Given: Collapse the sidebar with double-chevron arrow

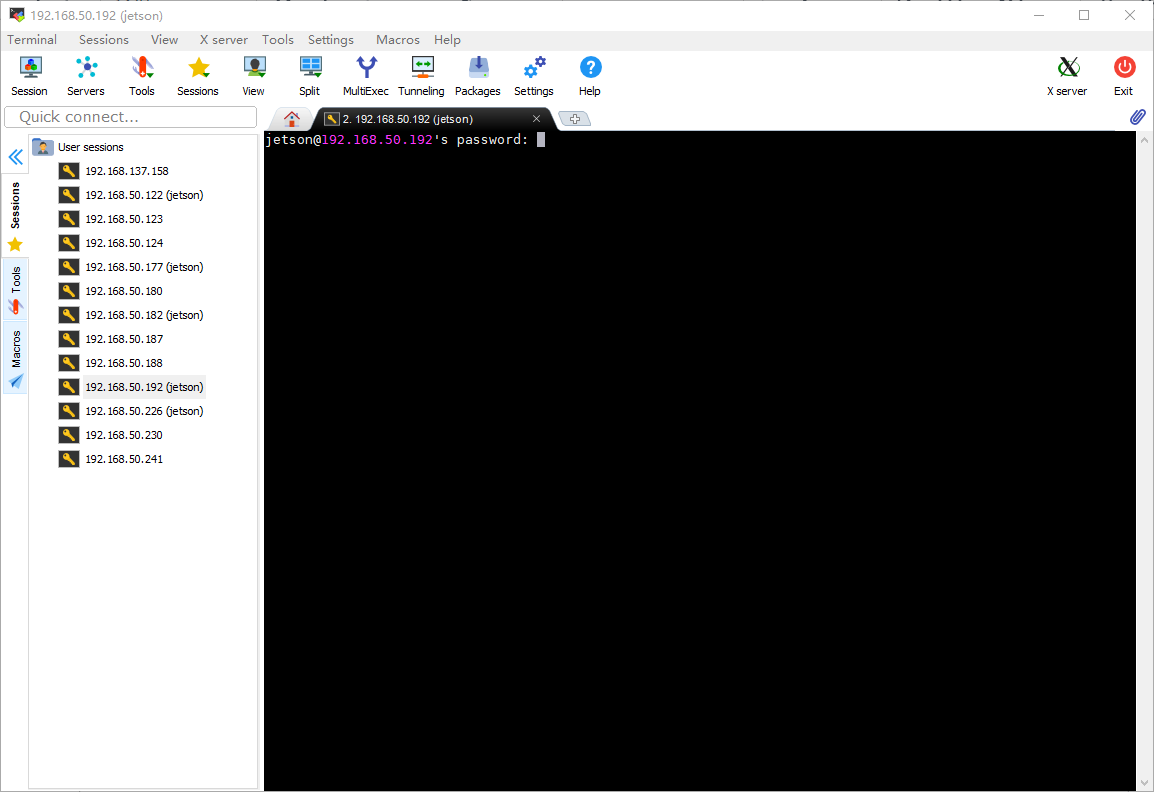Looking at the screenshot, I should coord(15,157).
